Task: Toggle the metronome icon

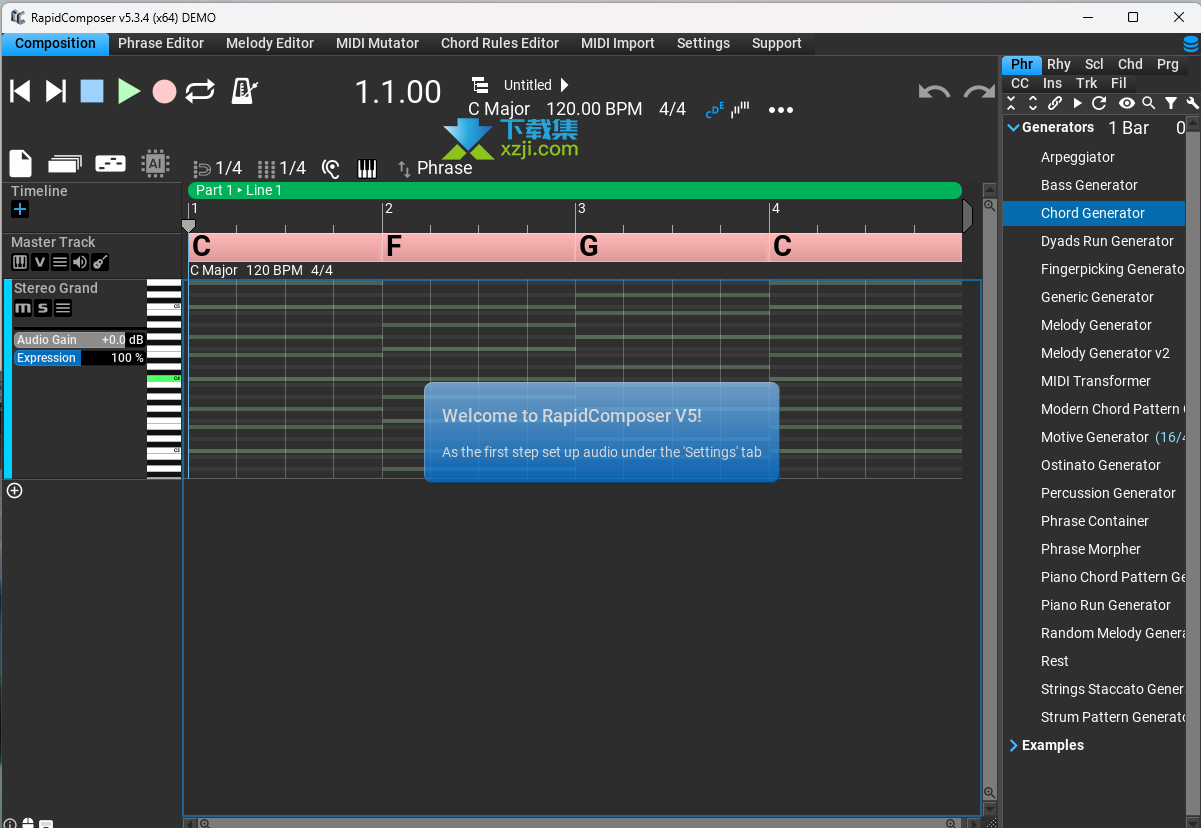Action: (x=243, y=91)
